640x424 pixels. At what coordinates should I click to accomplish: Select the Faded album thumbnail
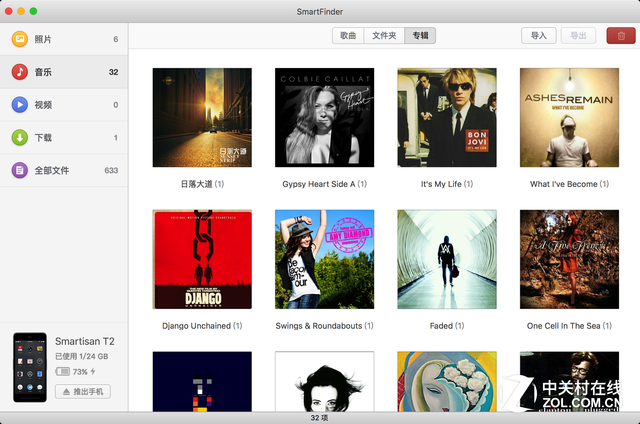[447, 259]
